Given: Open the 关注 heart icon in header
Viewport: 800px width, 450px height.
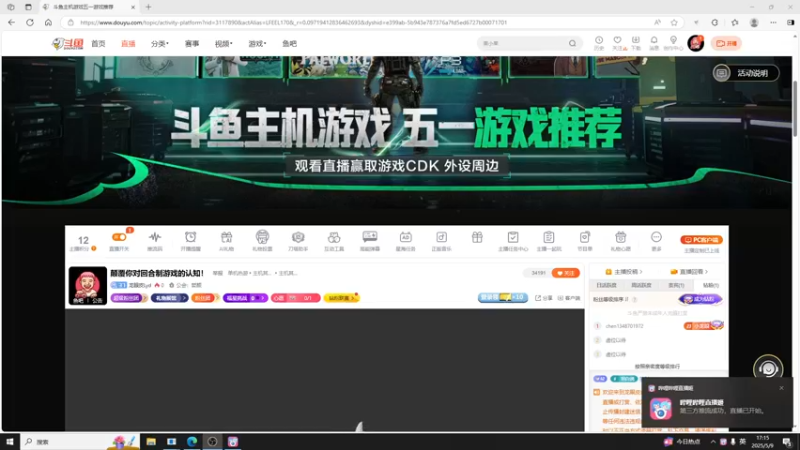Looking at the screenshot, I should pyautogui.click(x=617, y=40).
